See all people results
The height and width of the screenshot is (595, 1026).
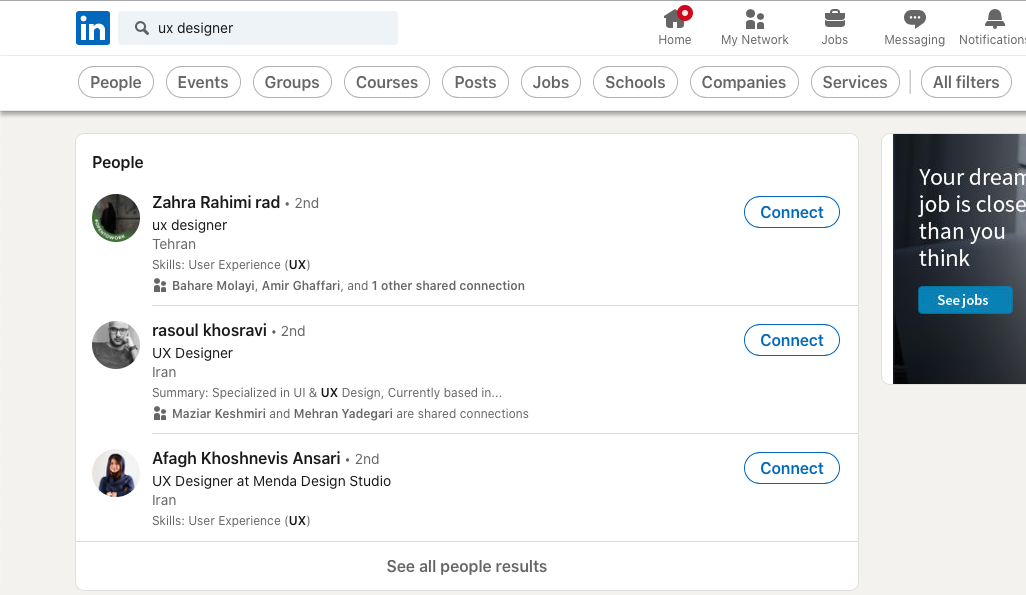pyautogui.click(x=467, y=566)
